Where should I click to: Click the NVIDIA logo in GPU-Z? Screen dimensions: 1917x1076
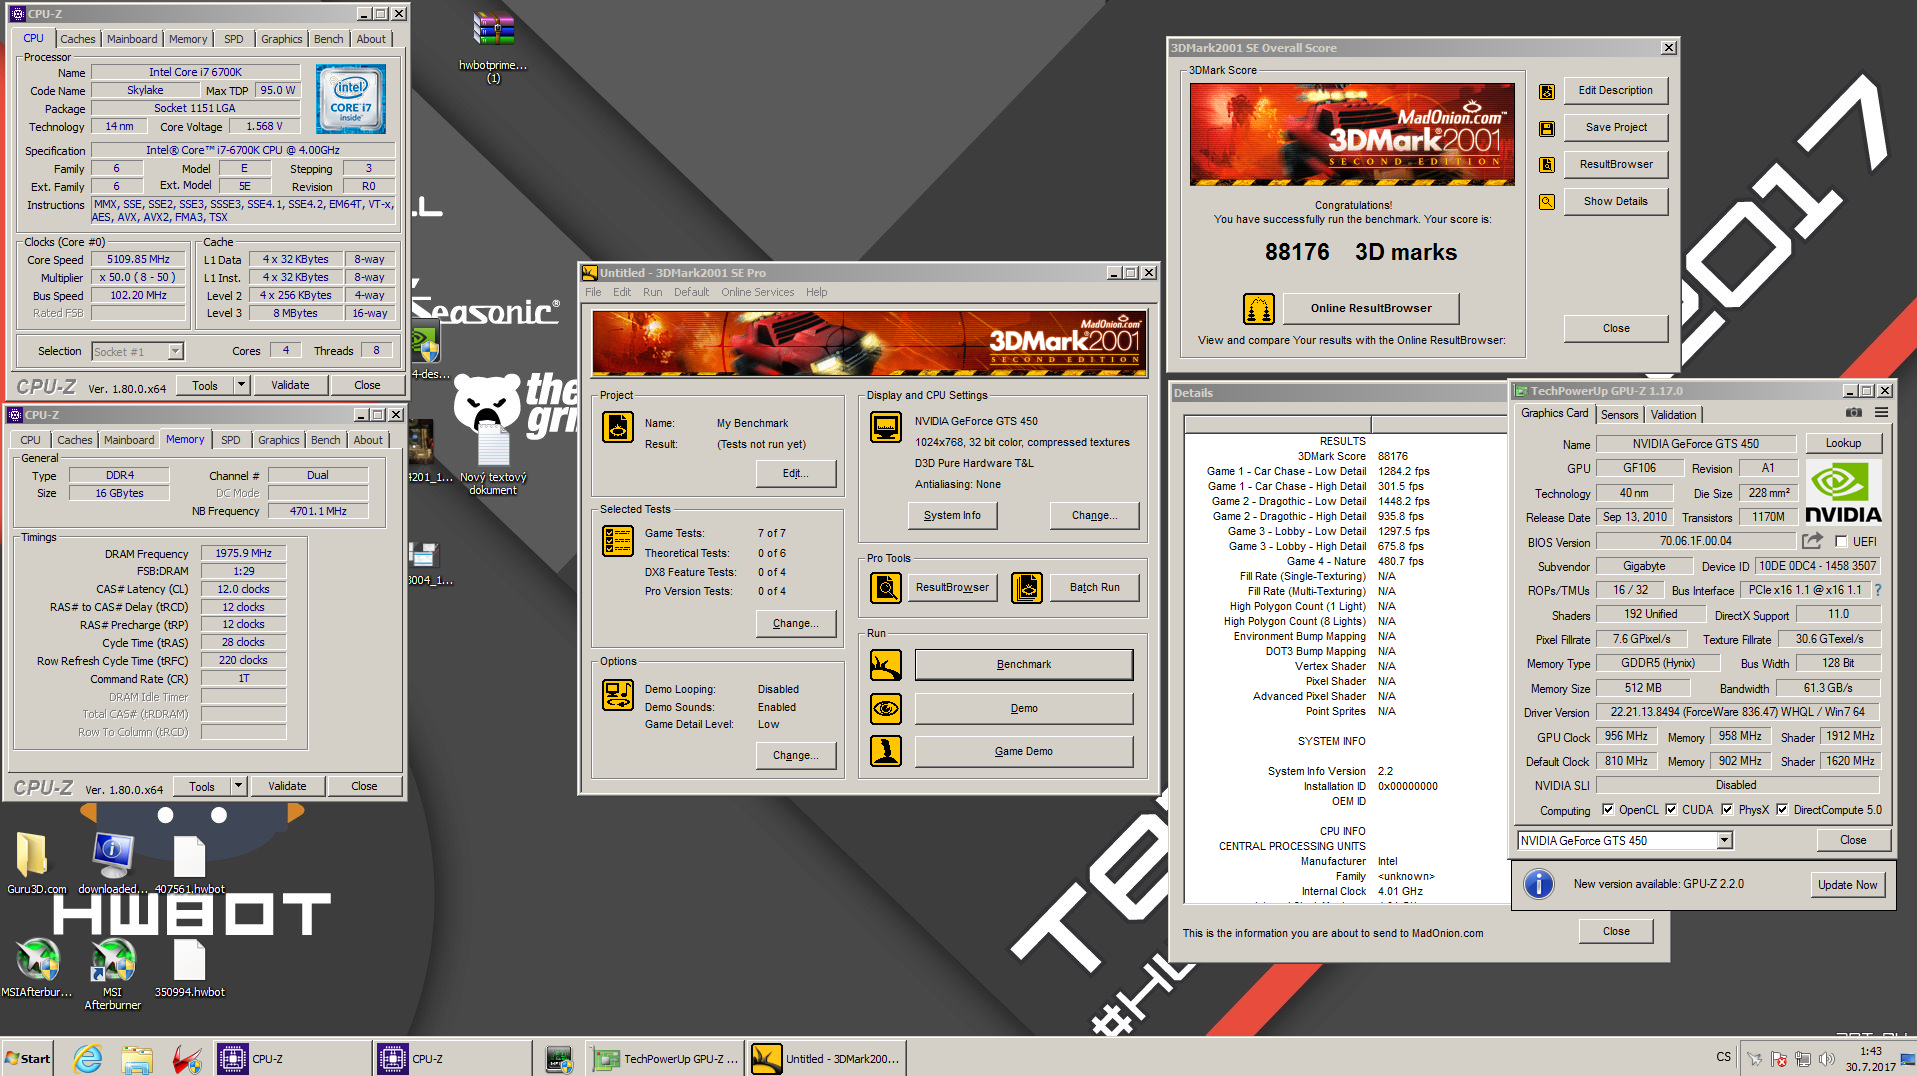pyautogui.click(x=1843, y=493)
